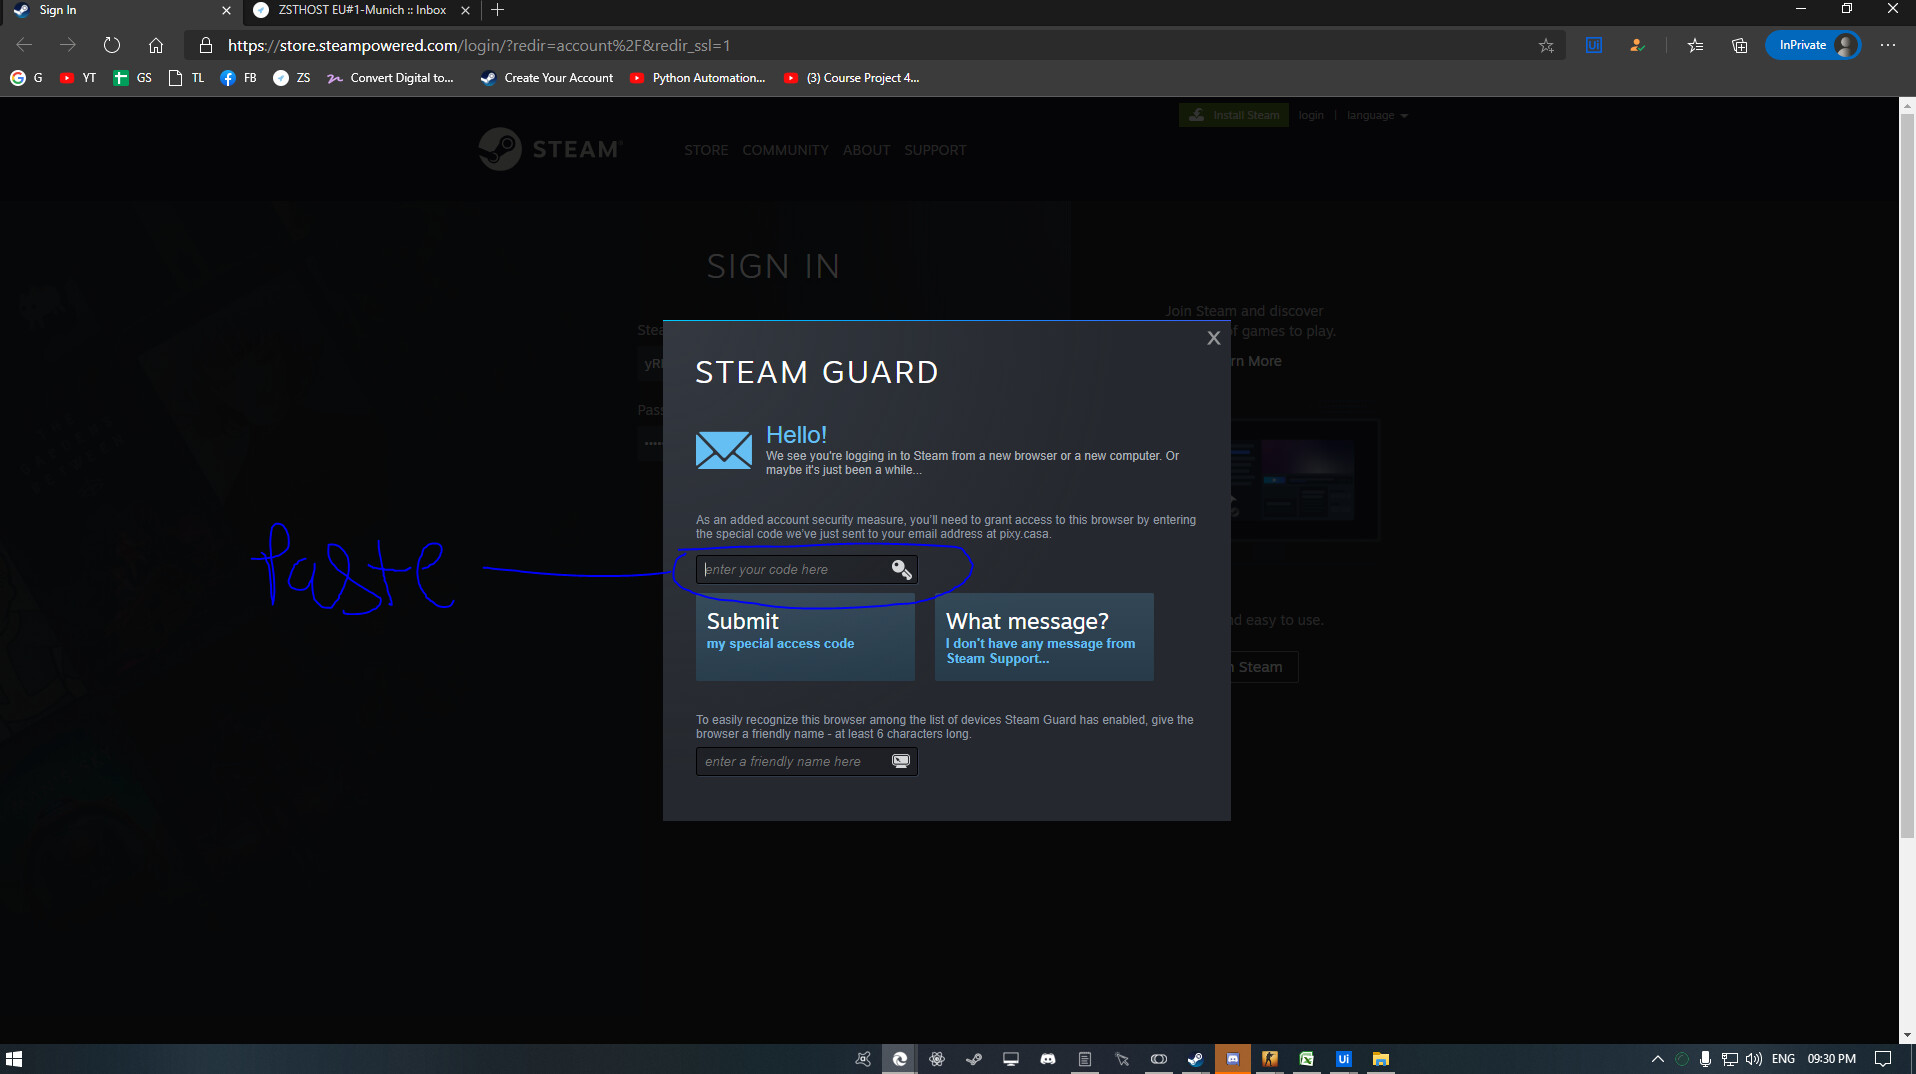Click the keyboard icon in friendly name field
Screen dimensions: 1916x1074
[x=900, y=761]
